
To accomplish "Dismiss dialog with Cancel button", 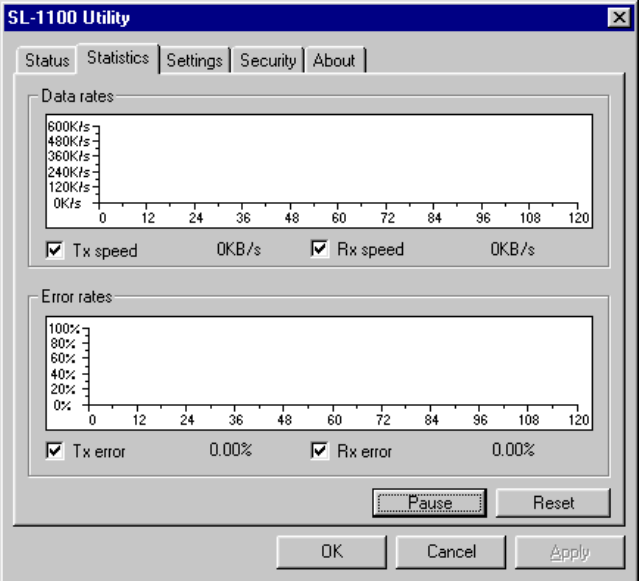I will (x=451, y=552).
